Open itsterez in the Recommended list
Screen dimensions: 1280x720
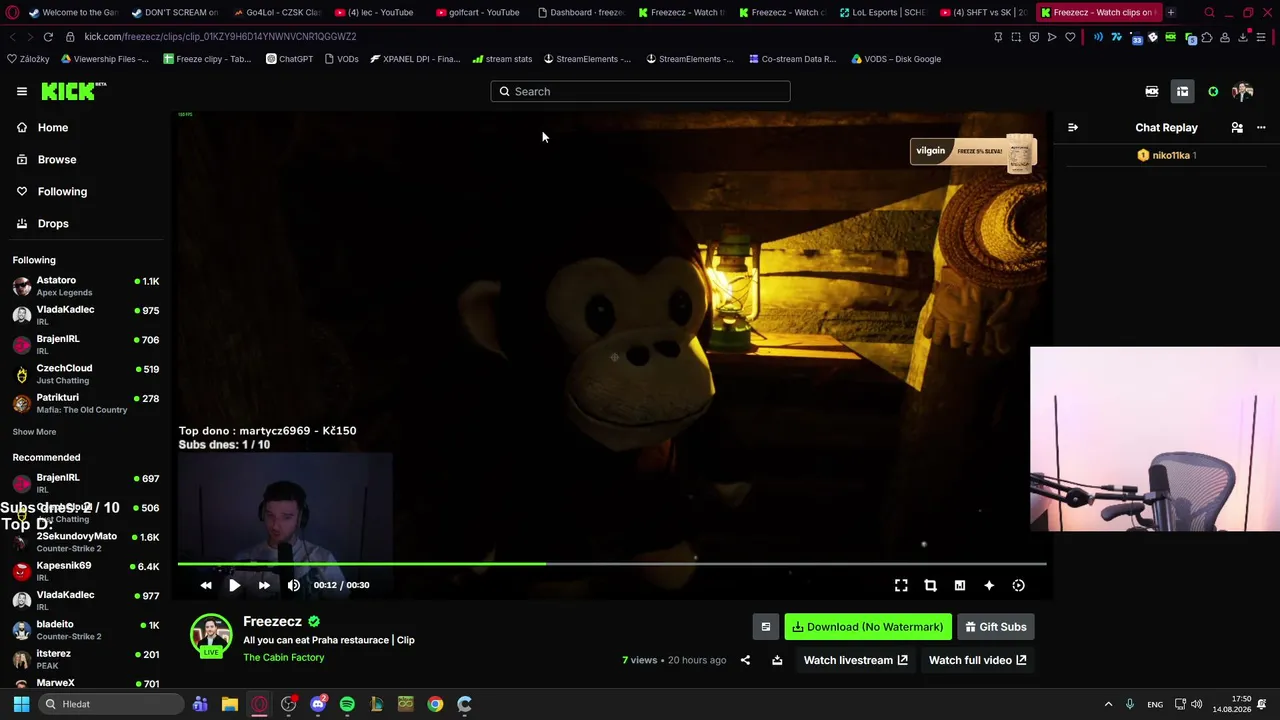pos(85,659)
